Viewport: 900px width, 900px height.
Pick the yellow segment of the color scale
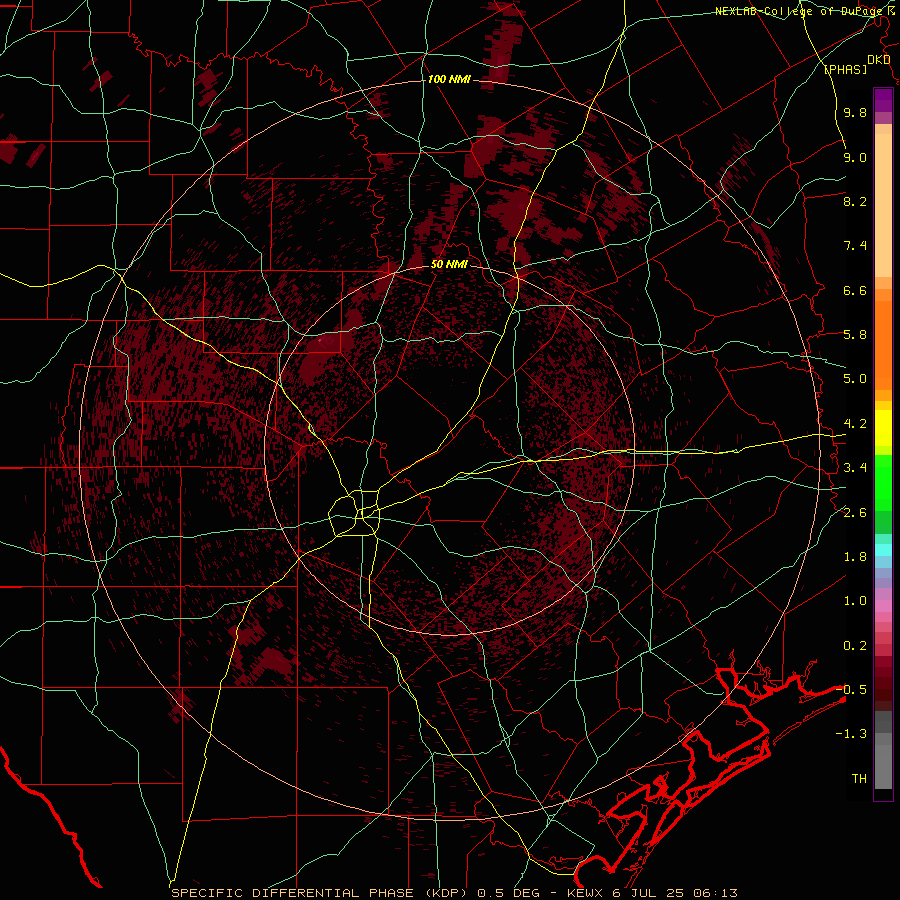pos(883,428)
